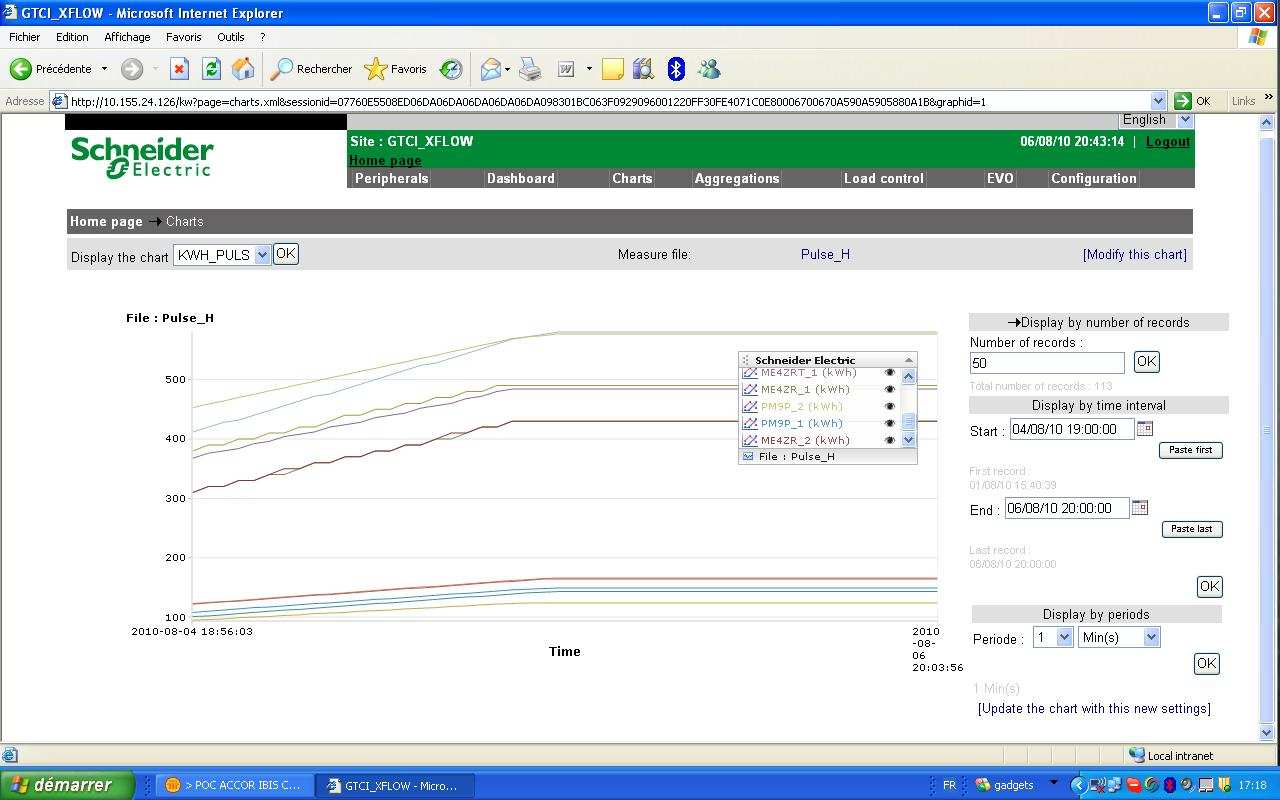Open the Affichage menu
Screen dimensions: 1280x800
pyautogui.click(x=127, y=37)
